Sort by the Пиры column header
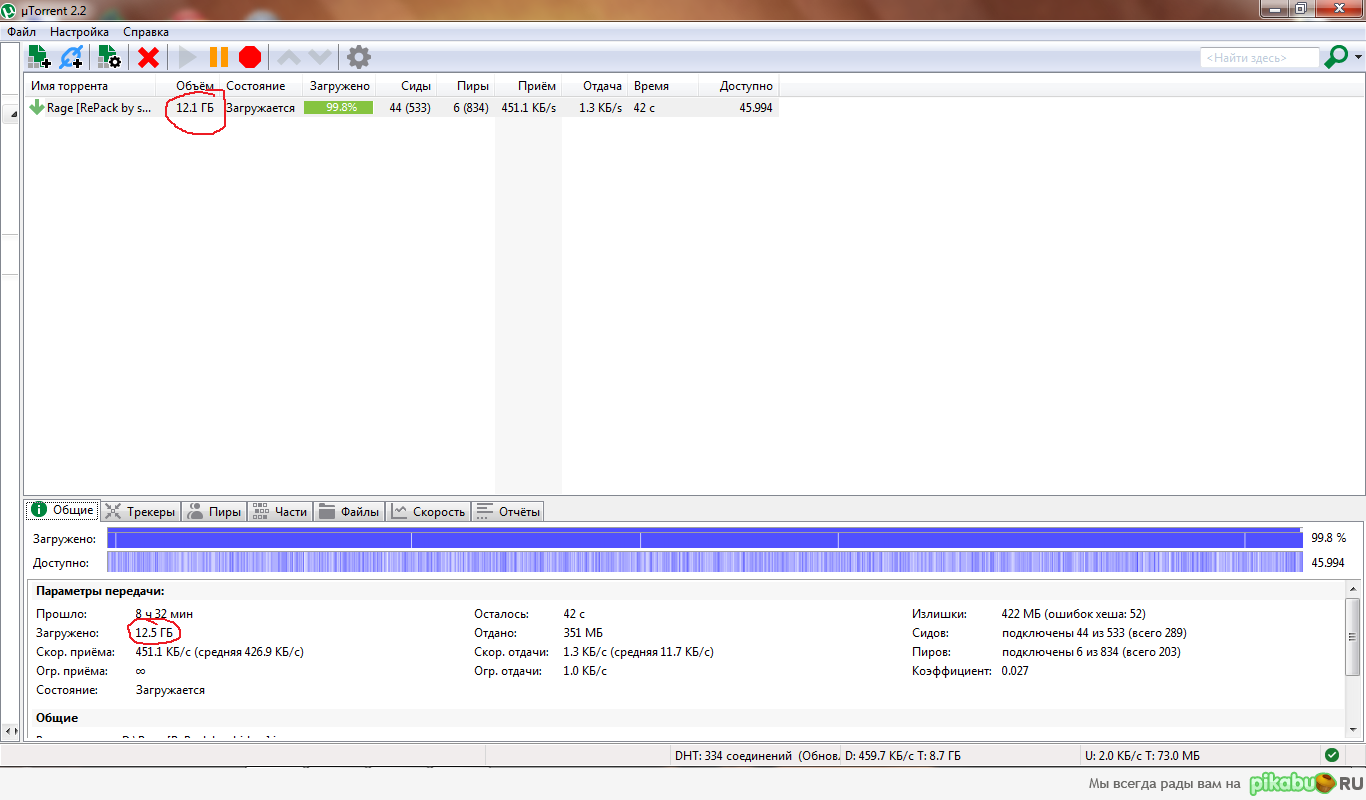This screenshot has height=800, width=1366. coord(465,86)
